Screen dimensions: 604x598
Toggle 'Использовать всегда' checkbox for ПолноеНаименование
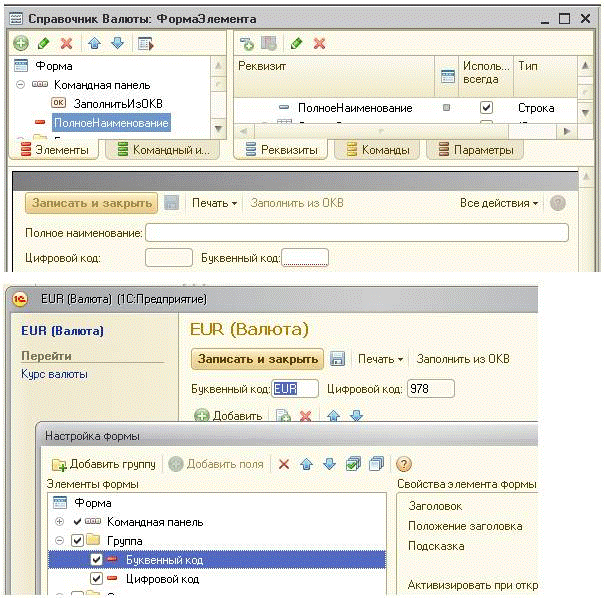486,107
